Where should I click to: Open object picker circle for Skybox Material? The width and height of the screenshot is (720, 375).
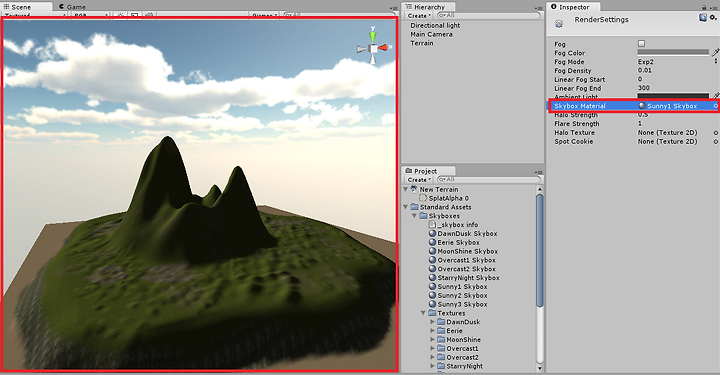715,106
